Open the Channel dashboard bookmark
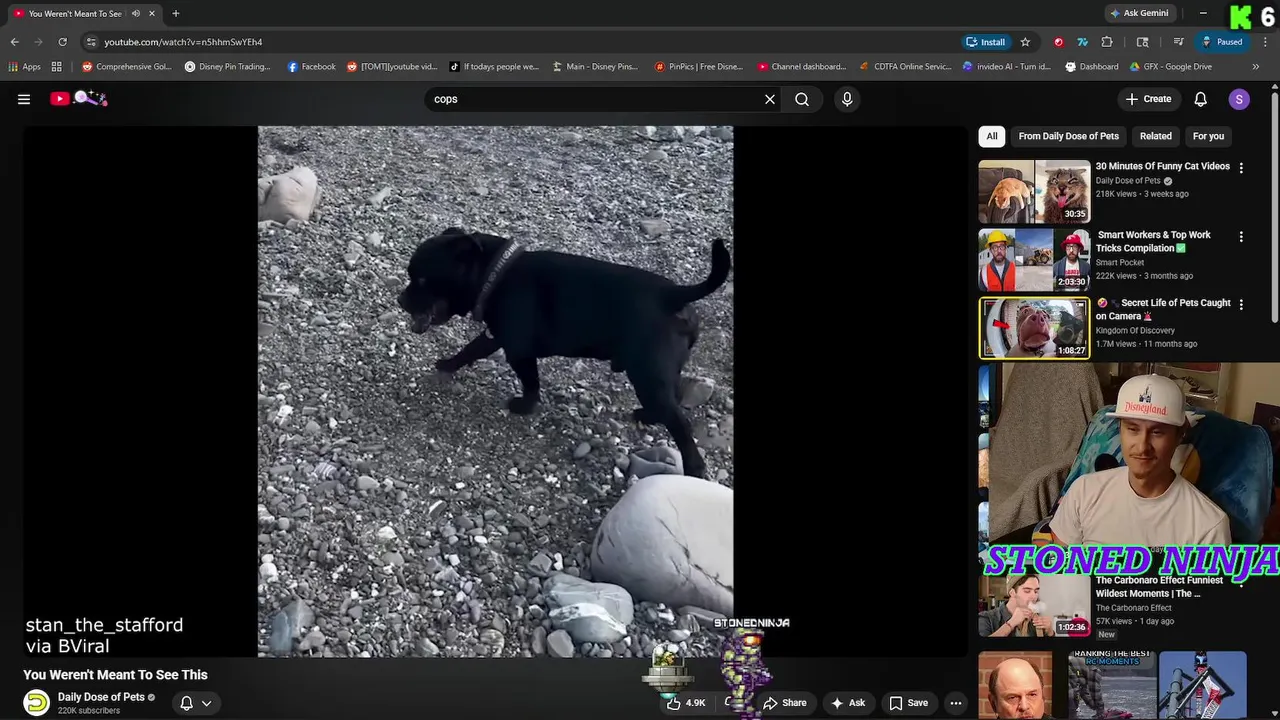 coord(802,67)
